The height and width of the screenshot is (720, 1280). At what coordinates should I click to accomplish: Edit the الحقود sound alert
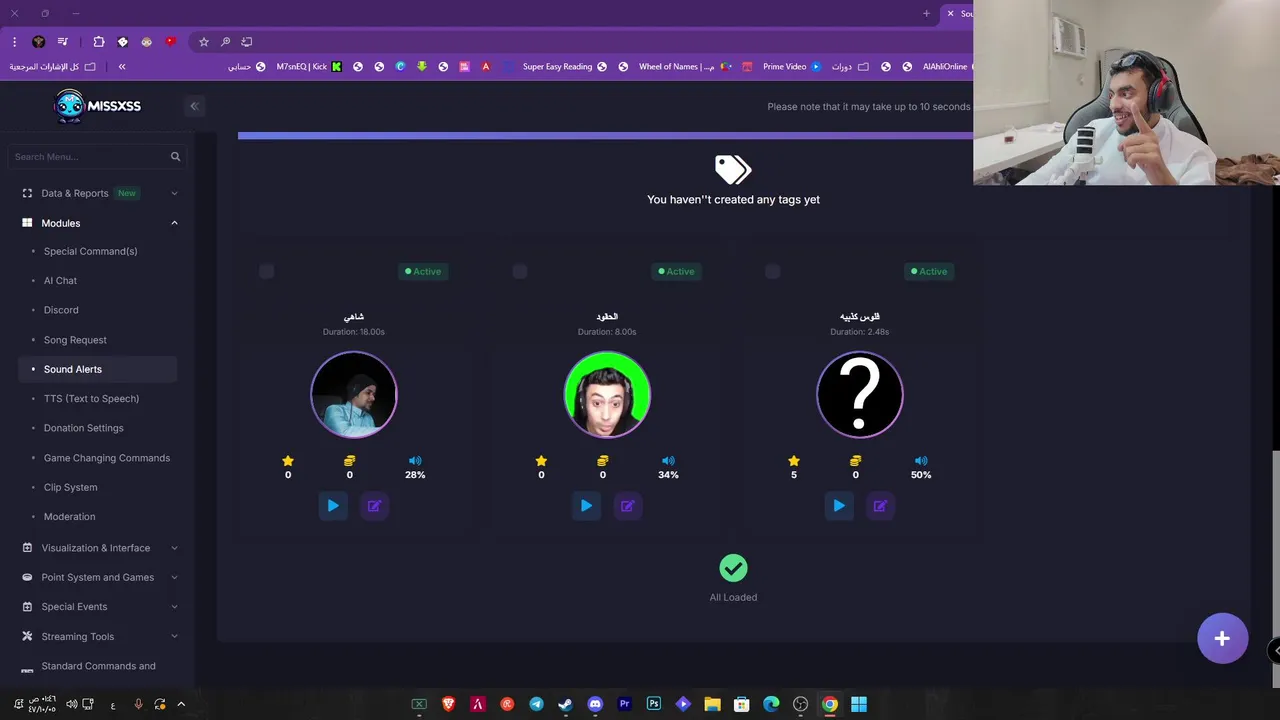pos(627,506)
